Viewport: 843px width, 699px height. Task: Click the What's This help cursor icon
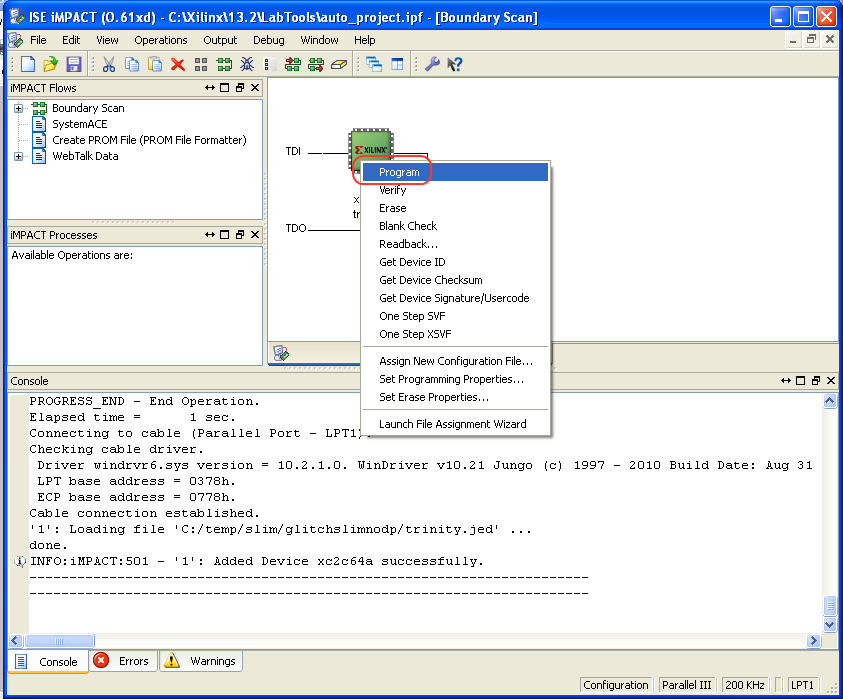click(x=455, y=64)
